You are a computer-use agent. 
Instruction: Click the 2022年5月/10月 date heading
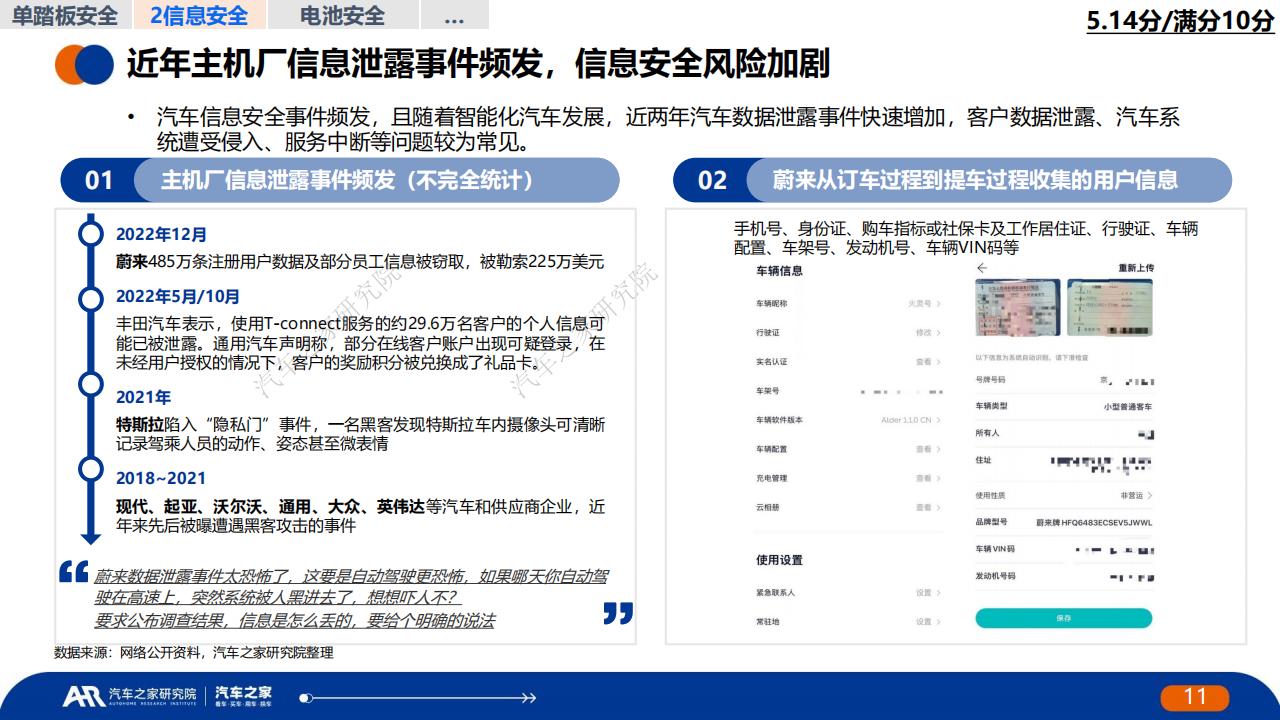[x=178, y=297]
